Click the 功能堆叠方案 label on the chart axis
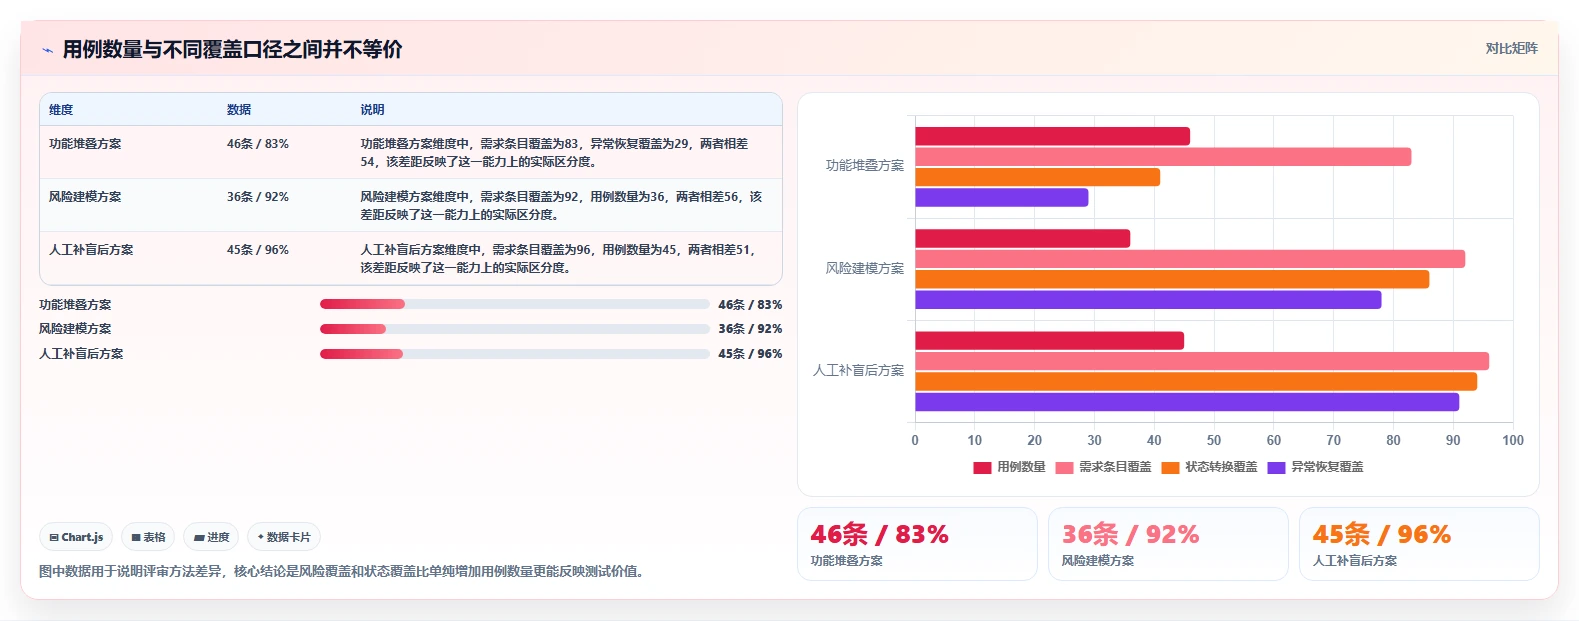Image resolution: width=1579 pixels, height=621 pixels. point(865,166)
